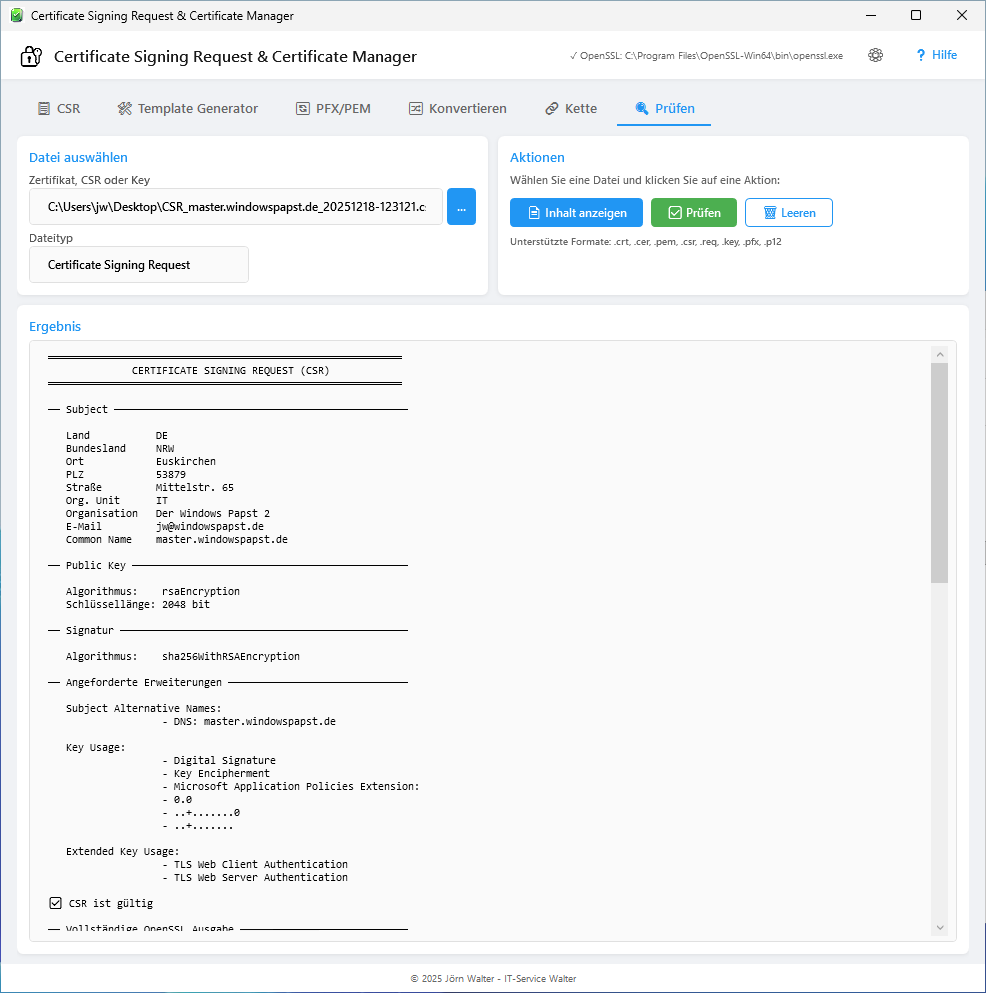Image resolution: width=986 pixels, height=993 pixels.
Task: Switch to the Template Generator tab
Action: (197, 109)
